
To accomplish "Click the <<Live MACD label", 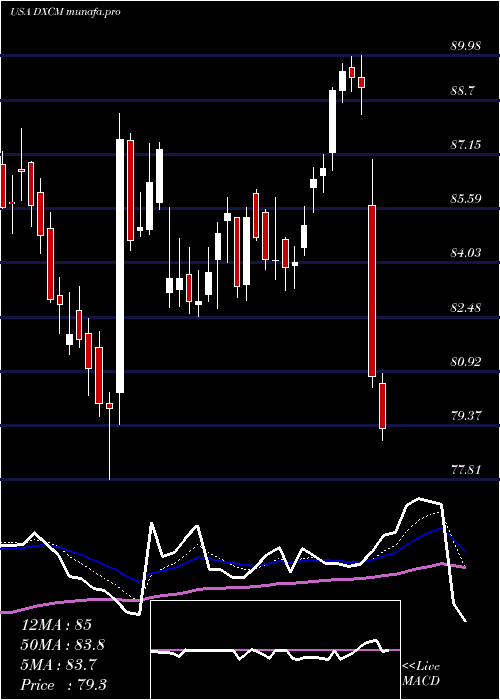I will tap(421, 674).
